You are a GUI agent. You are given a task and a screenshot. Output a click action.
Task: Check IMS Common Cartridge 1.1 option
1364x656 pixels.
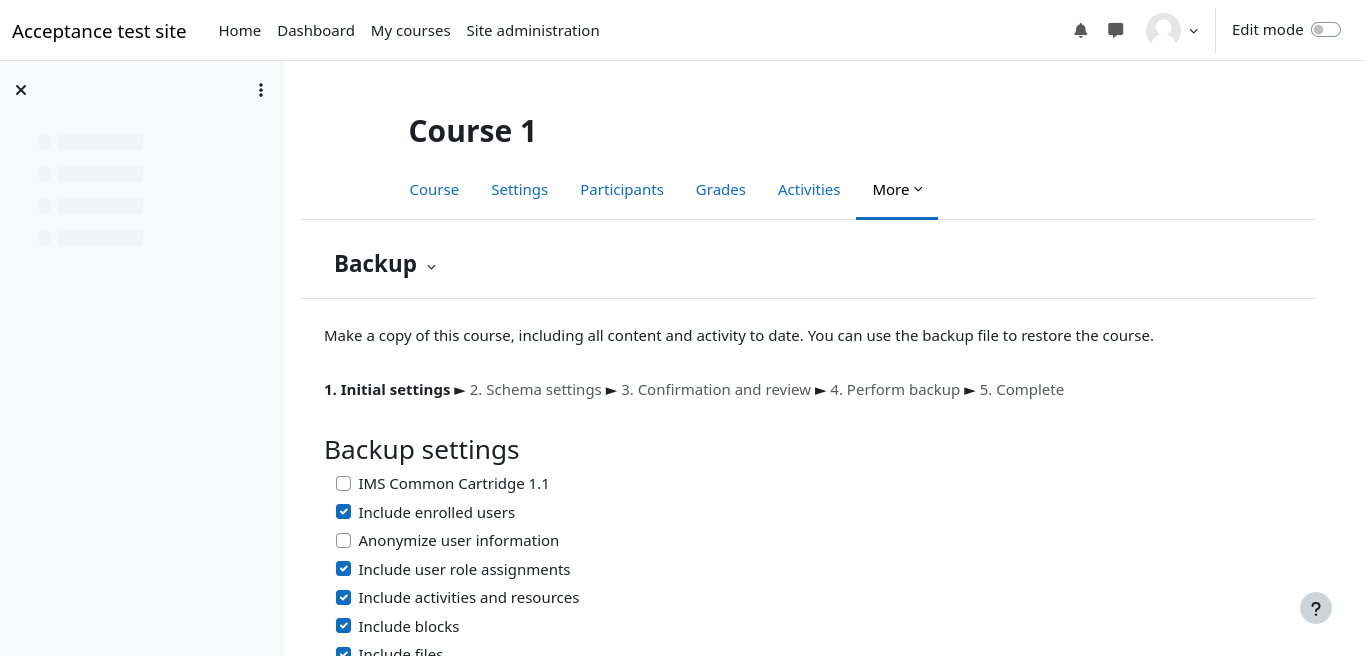[344, 484]
